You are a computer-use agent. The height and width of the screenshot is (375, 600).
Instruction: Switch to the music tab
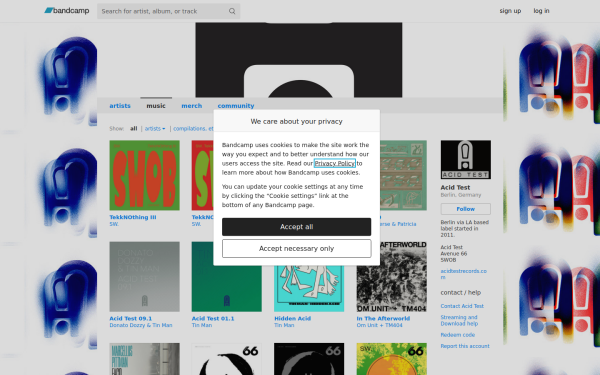(156, 106)
